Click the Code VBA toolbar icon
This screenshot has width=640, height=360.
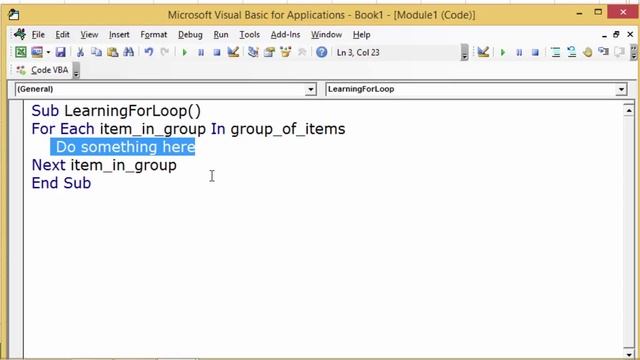[21, 70]
